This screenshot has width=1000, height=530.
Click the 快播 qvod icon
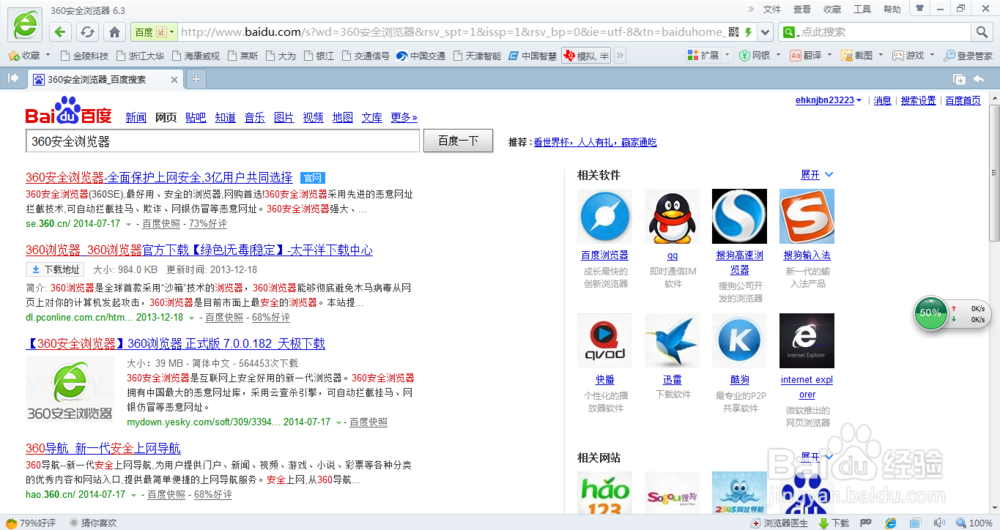605,341
